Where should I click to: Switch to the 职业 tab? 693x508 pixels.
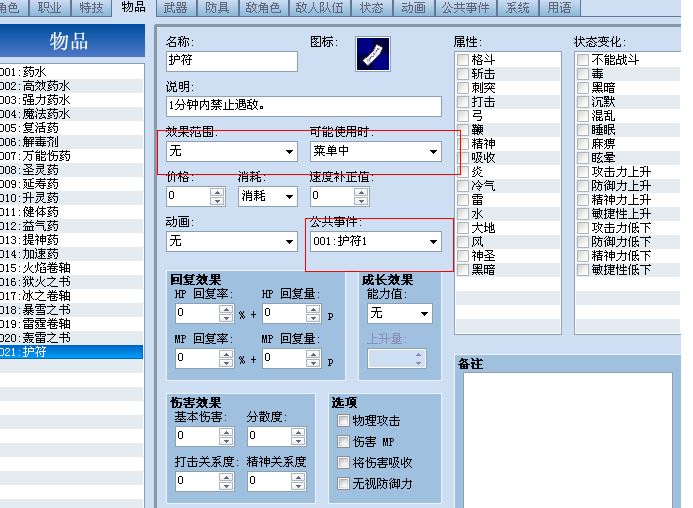click(50, 8)
